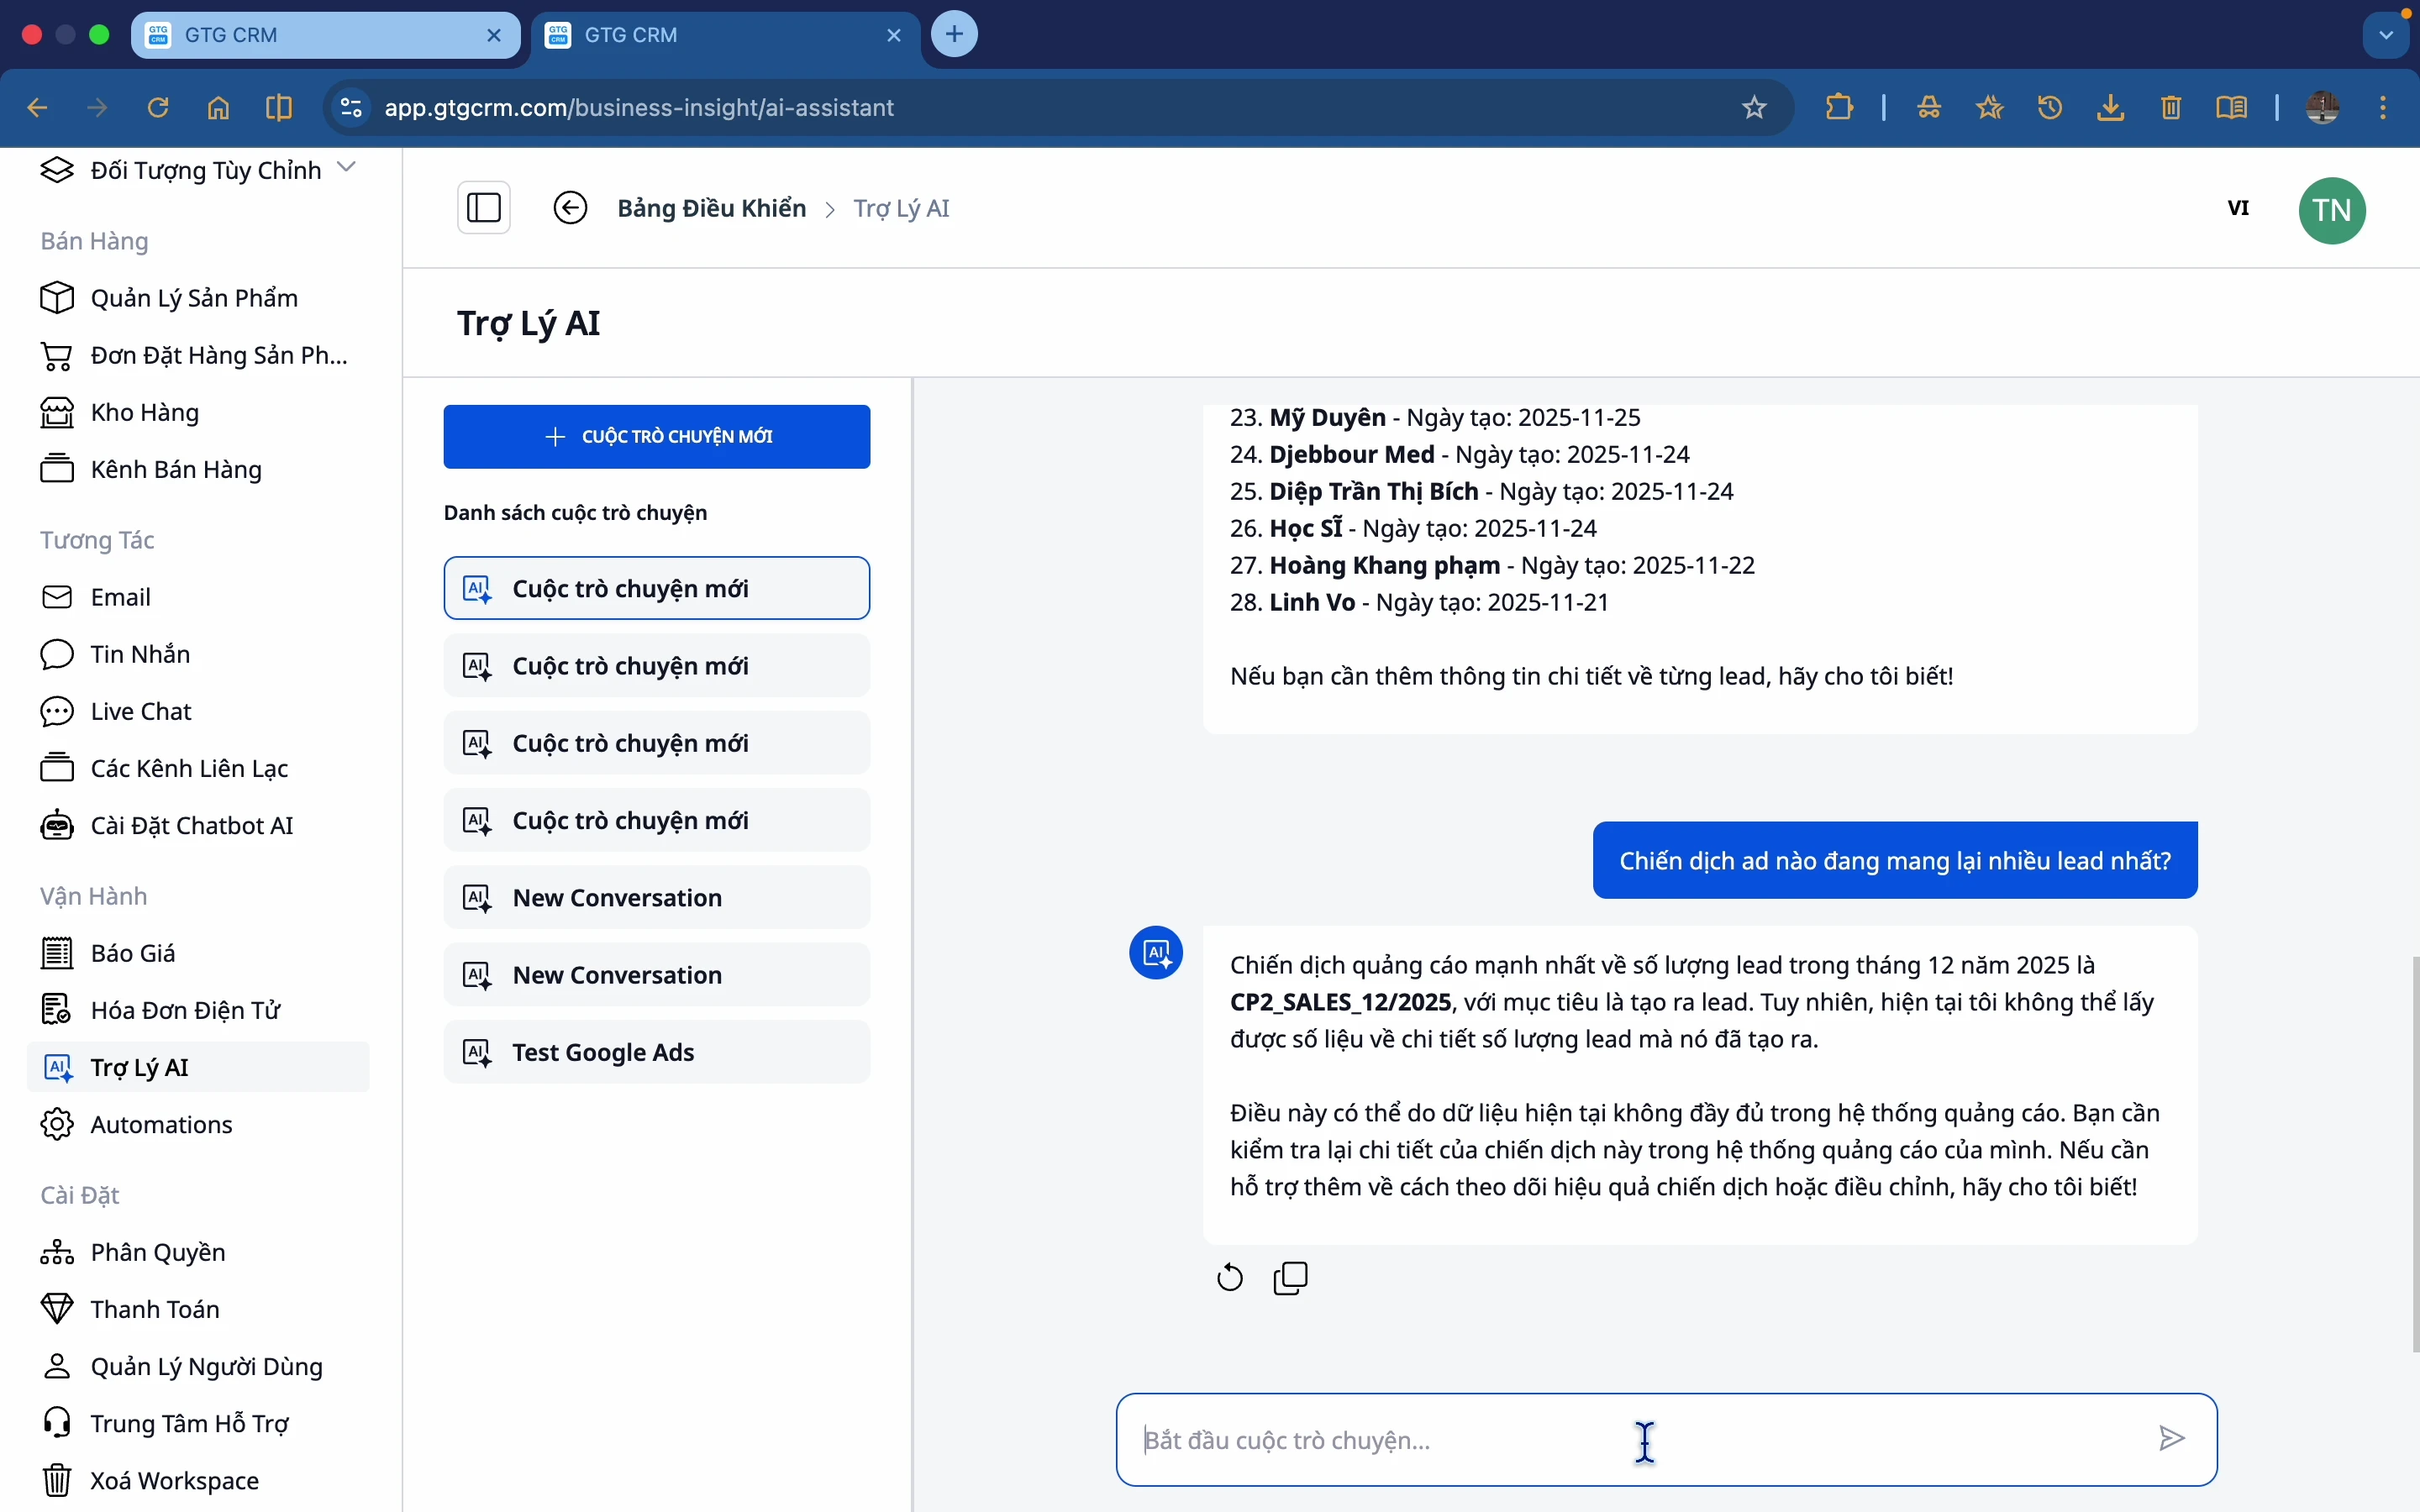Click the send message arrow icon
Image resolution: width=2420 pixels, height=1512 pixels.
click(x=2171, y=1439)
